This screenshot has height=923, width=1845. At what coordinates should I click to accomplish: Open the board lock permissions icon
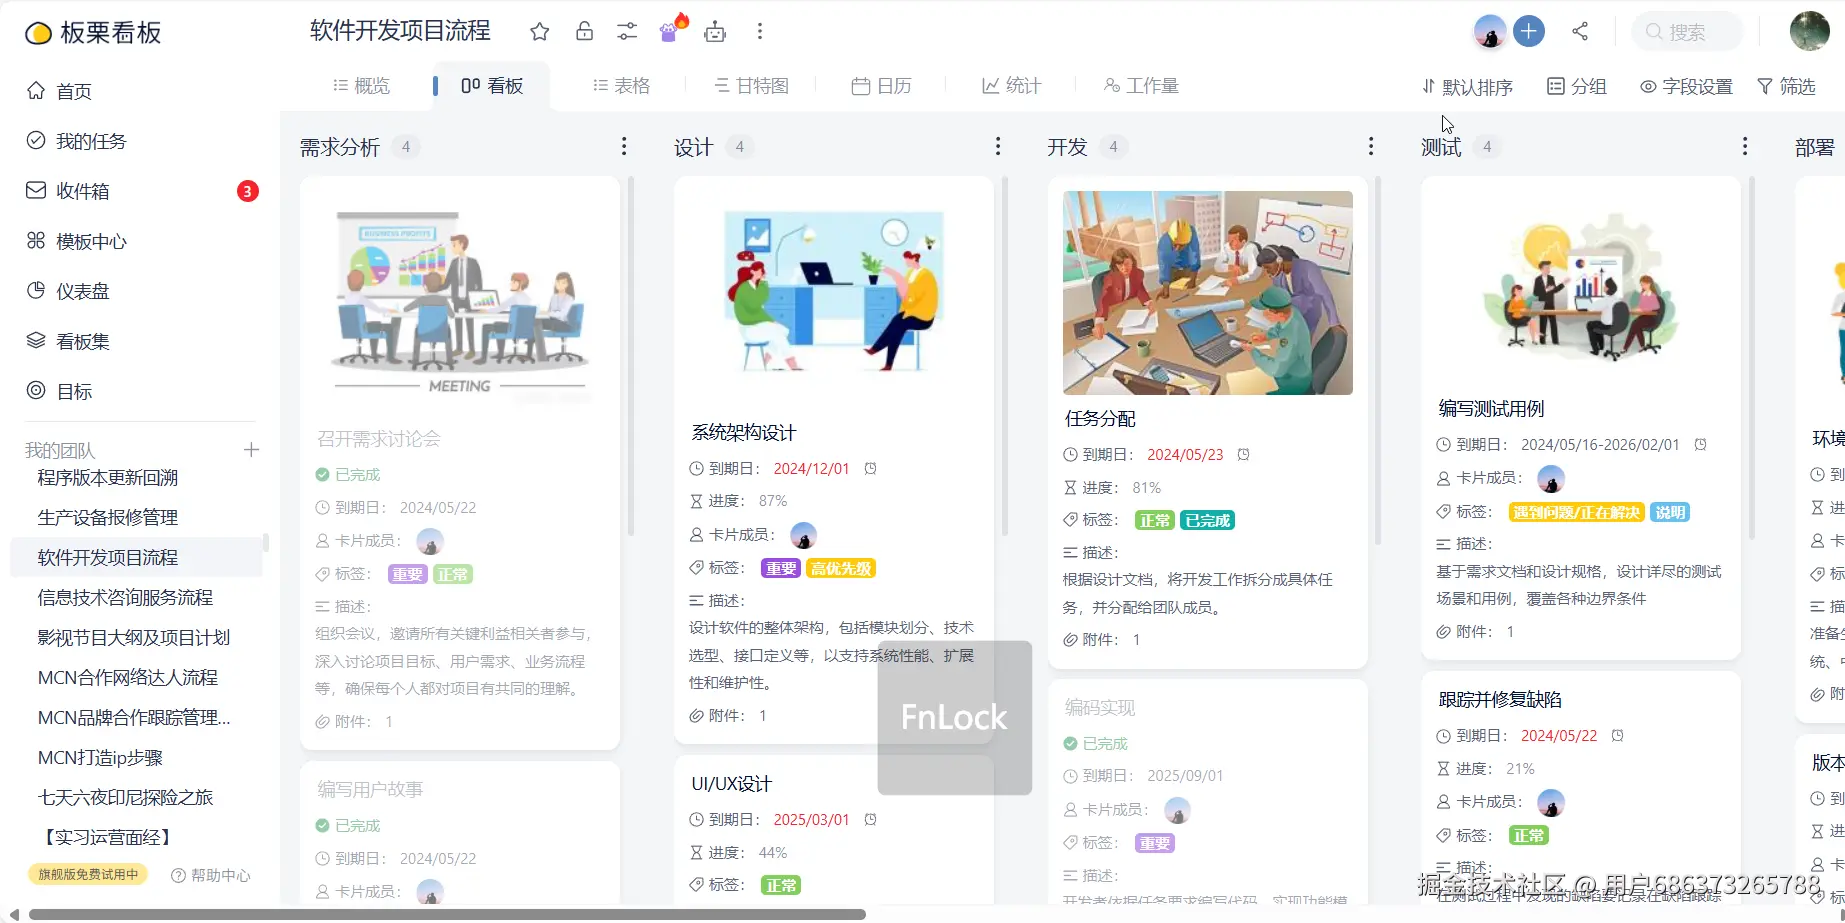[x=585, y=31]
